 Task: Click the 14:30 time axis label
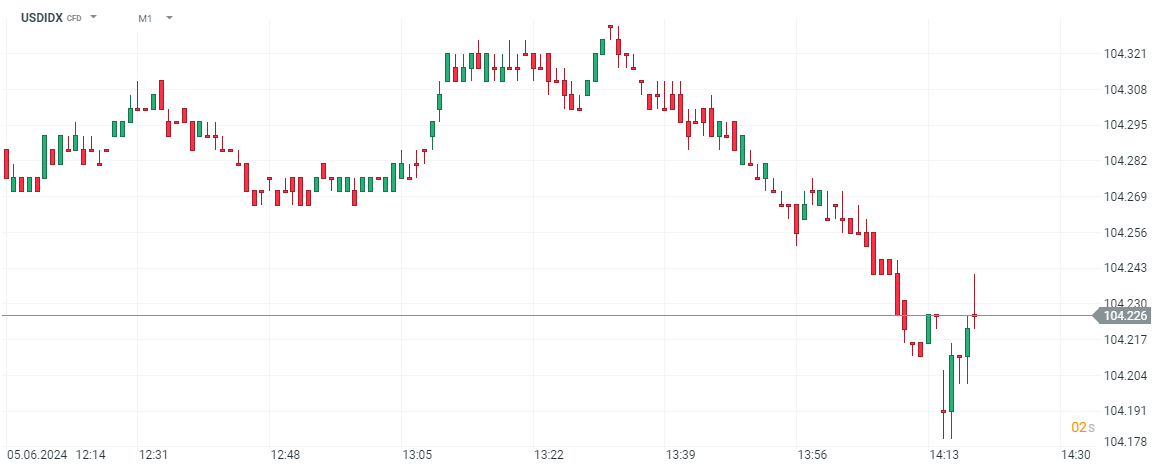(x=1075, y=455)
